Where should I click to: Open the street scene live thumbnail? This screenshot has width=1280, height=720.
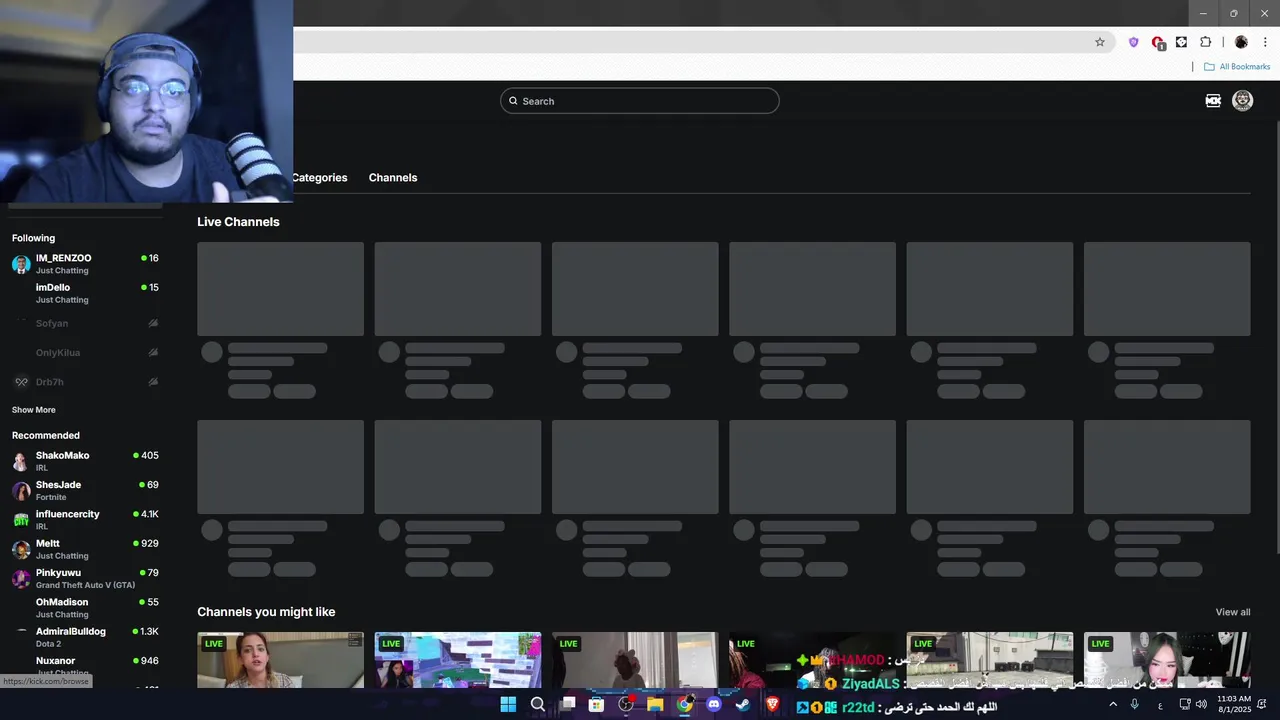coord(989,660)
